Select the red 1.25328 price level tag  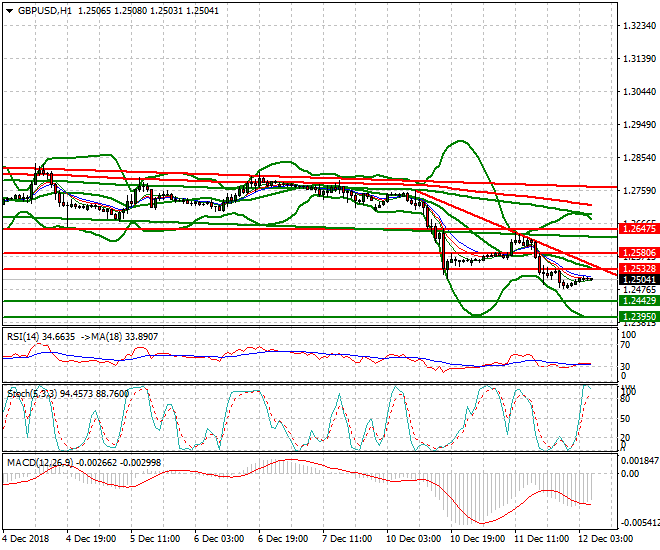636,269
